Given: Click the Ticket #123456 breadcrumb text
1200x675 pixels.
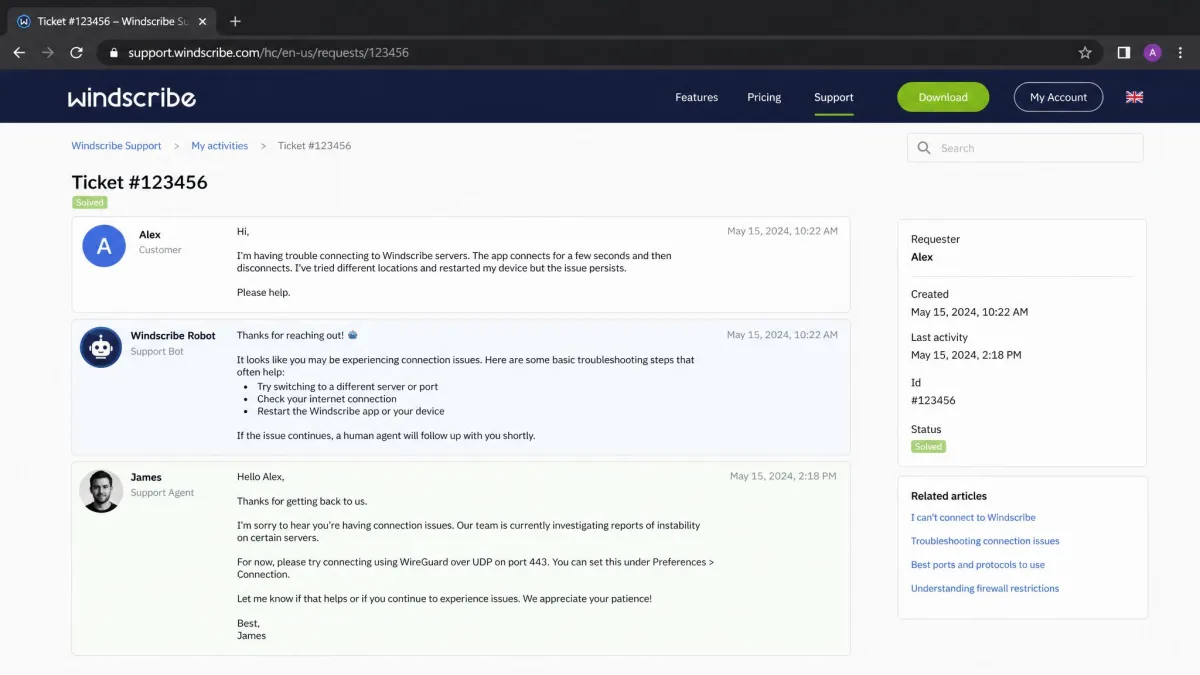Looking at the screenshot, I should click(x=314, y=146).
